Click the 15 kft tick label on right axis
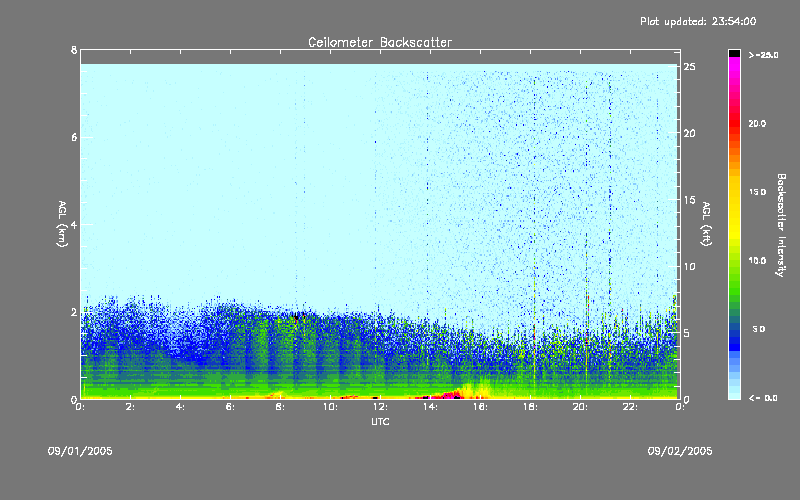The image size is (800, 500). (689, 200)
